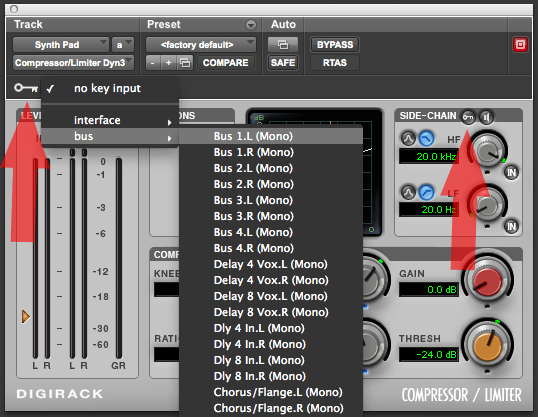Open the Compressor/Limiter Dyn3 plug-in selector
Screen dimensions: 538x417
73,63
